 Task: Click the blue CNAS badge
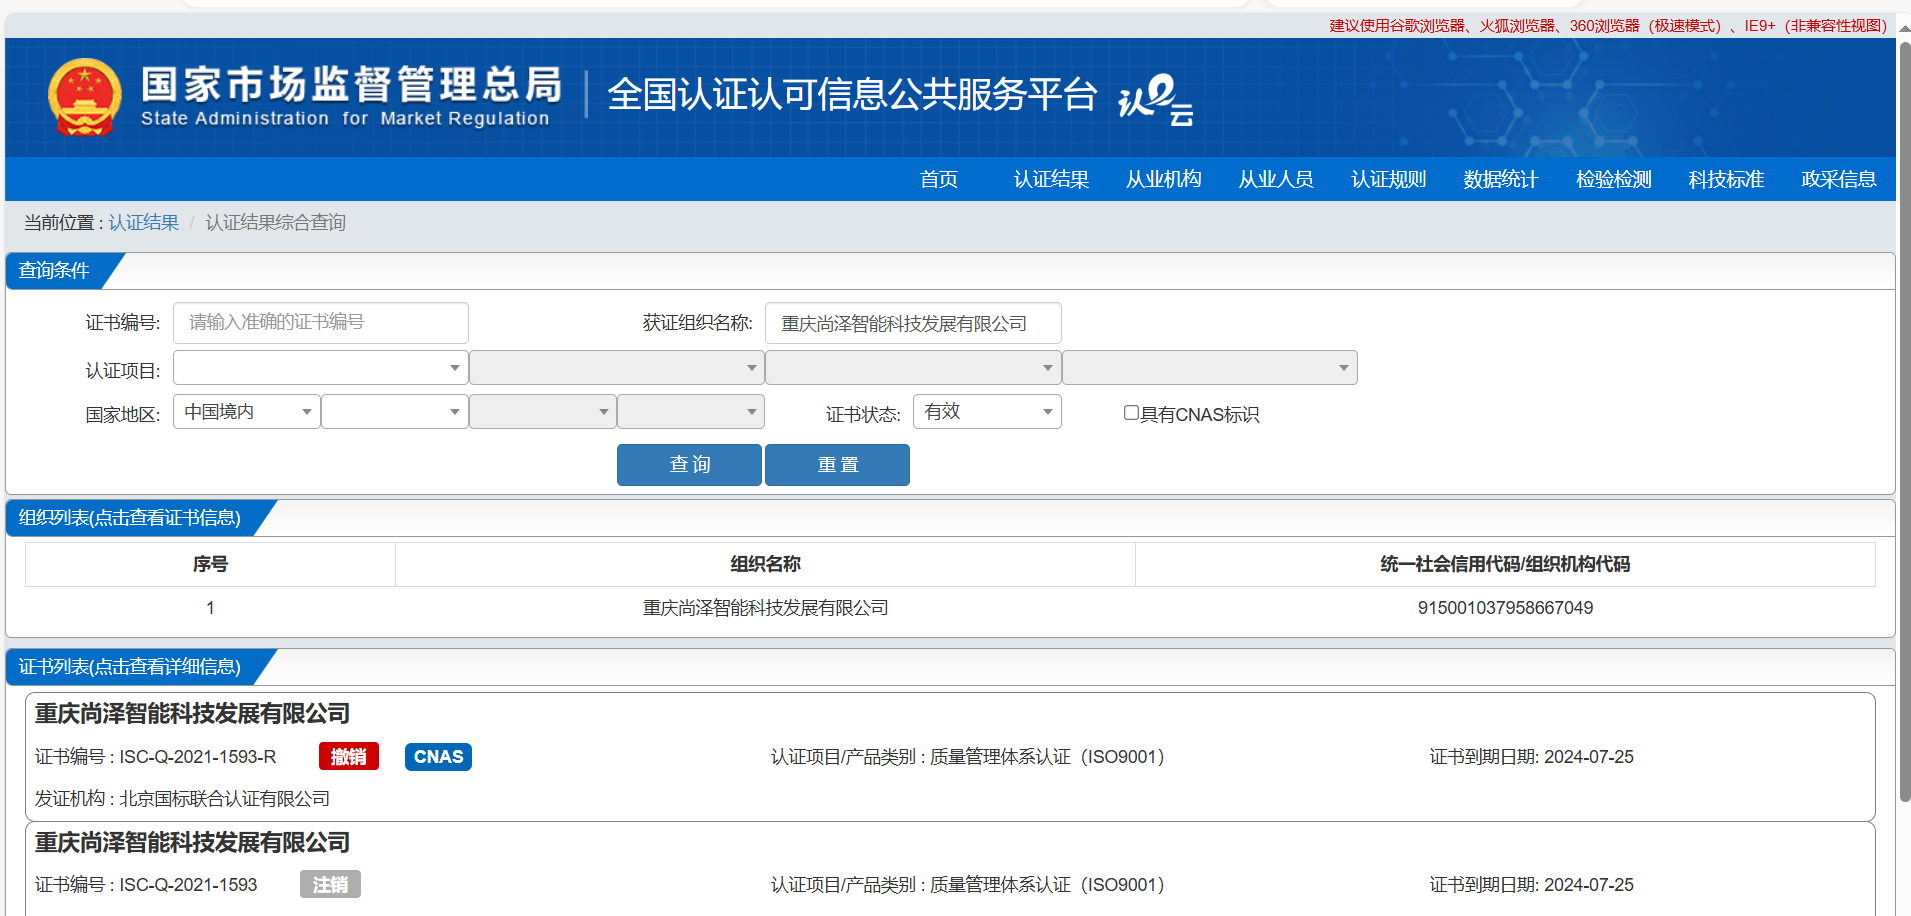[438, 756]
